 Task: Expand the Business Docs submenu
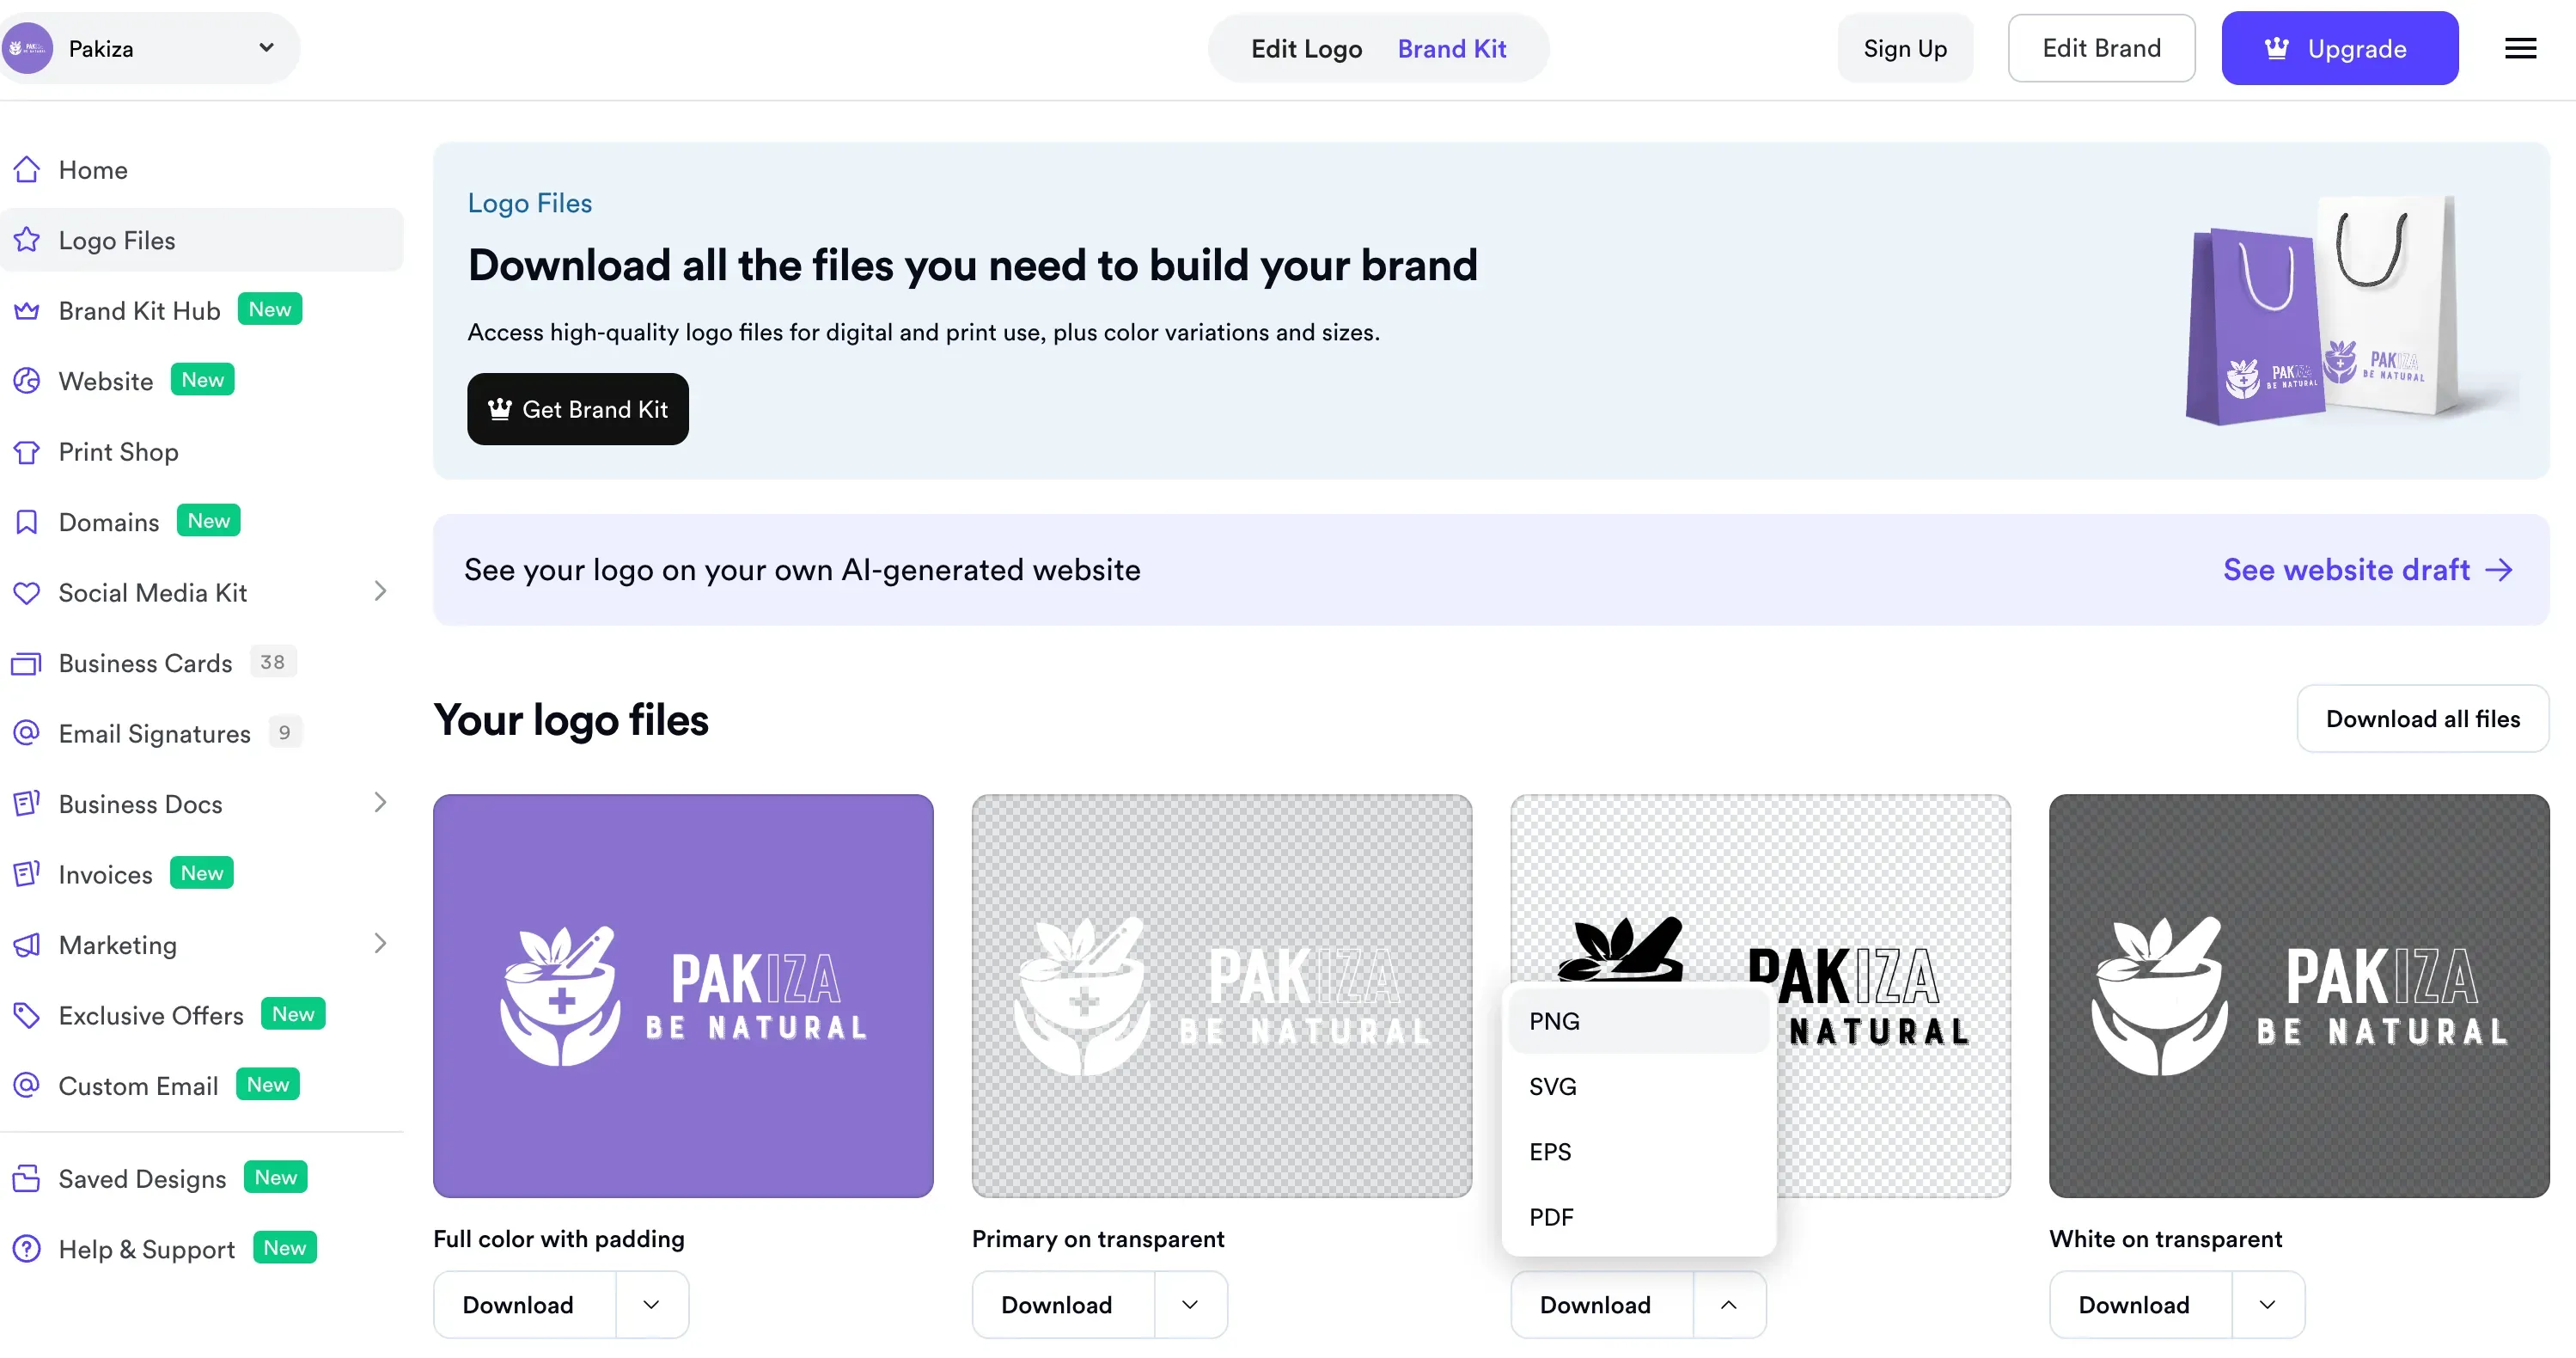pyautogui.click(x=380, y=803)
